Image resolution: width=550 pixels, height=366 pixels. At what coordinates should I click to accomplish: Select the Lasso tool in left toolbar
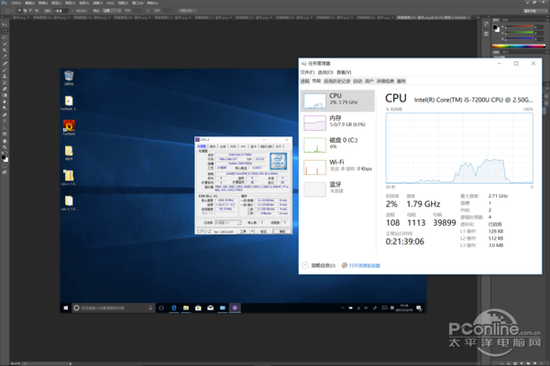click(5, 38)
